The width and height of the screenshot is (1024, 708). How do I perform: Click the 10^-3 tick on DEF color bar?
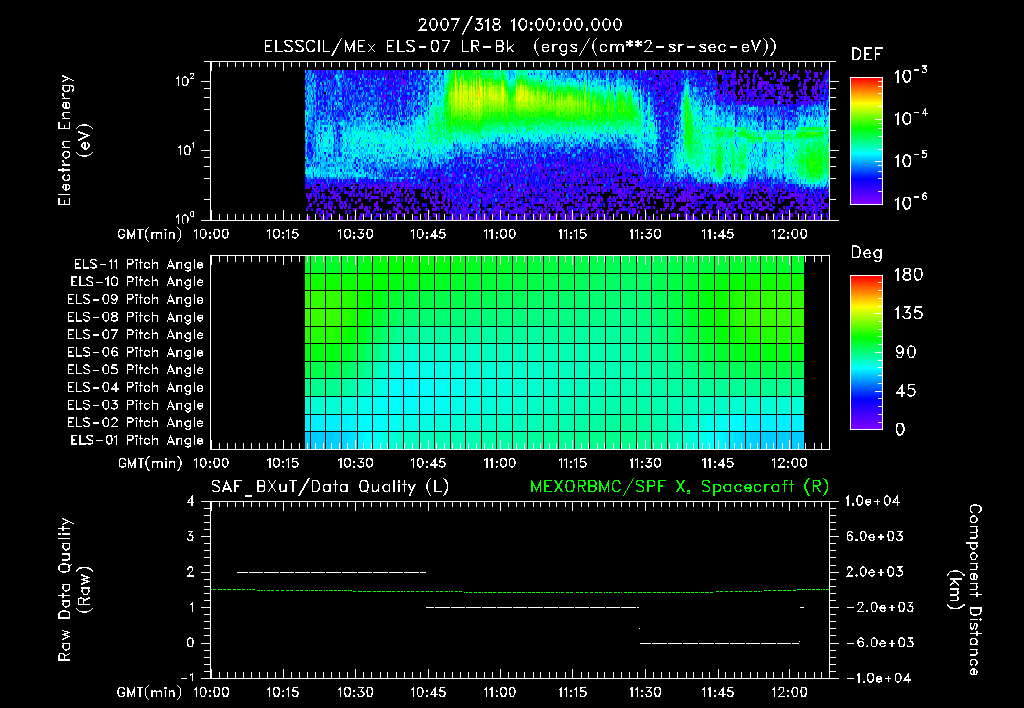pos(910,76)
